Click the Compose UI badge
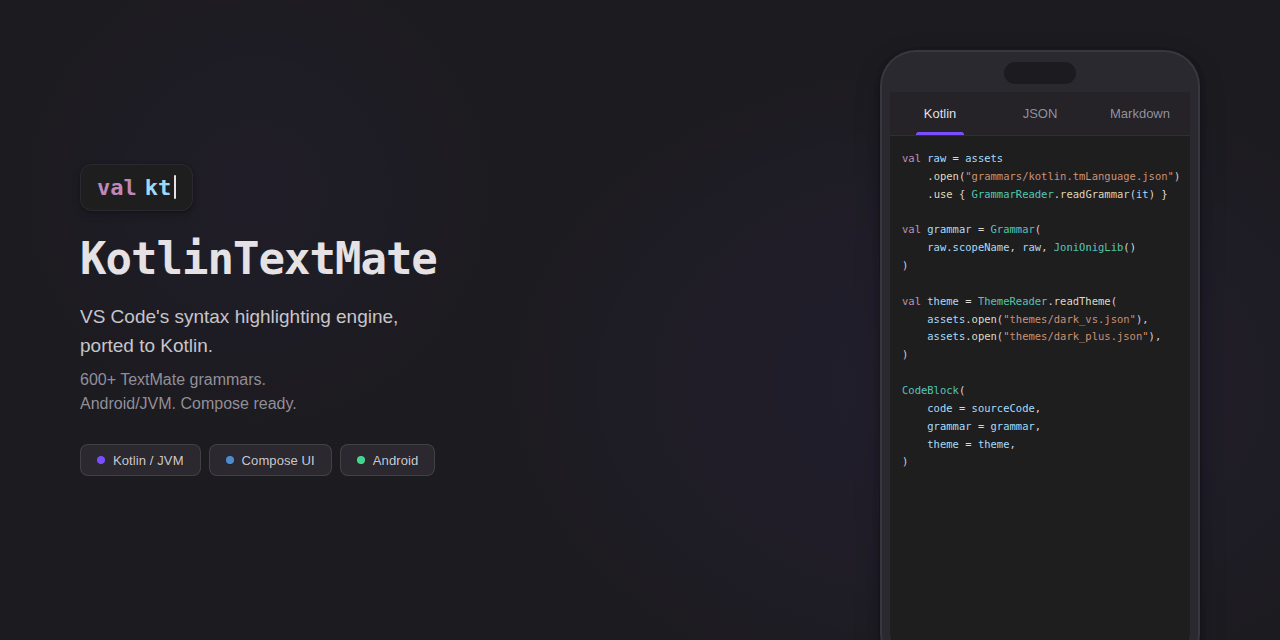 point(270,460)
